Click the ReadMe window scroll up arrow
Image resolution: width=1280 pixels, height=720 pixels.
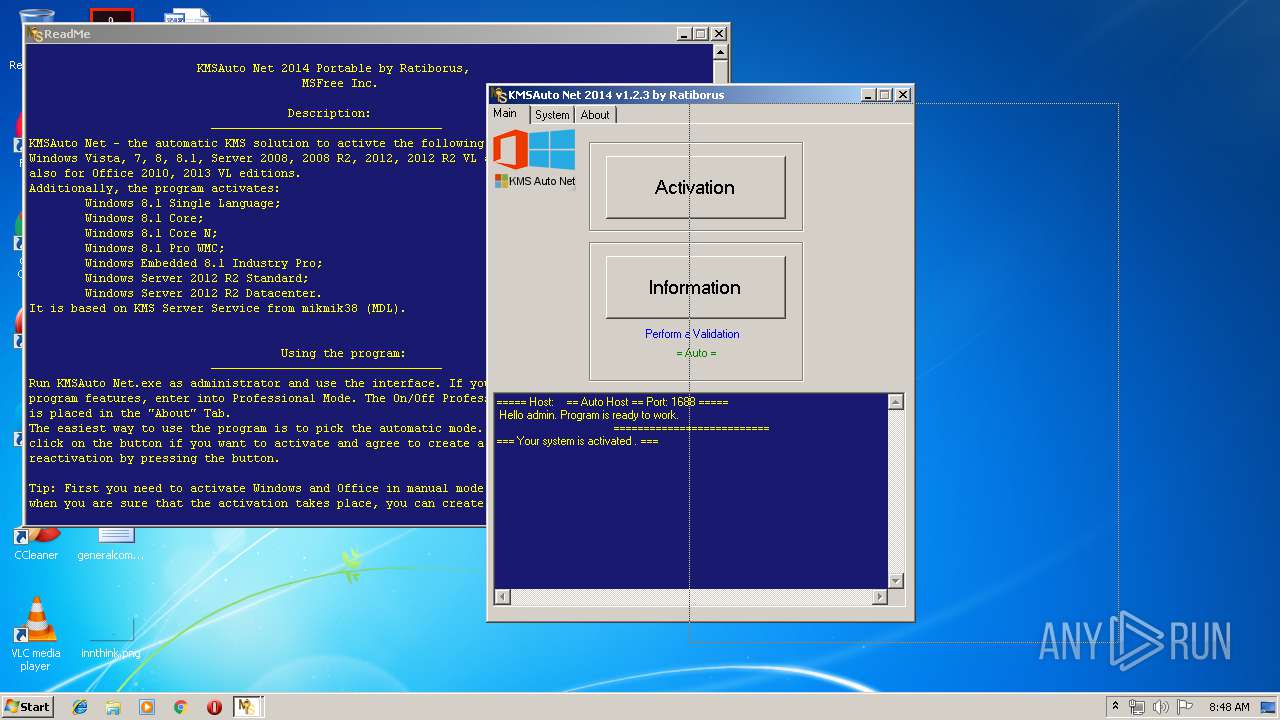pos(720,53)
